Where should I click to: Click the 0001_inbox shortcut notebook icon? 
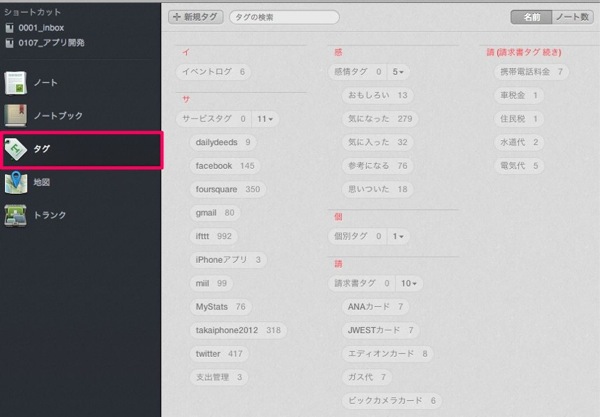(10, 28)
